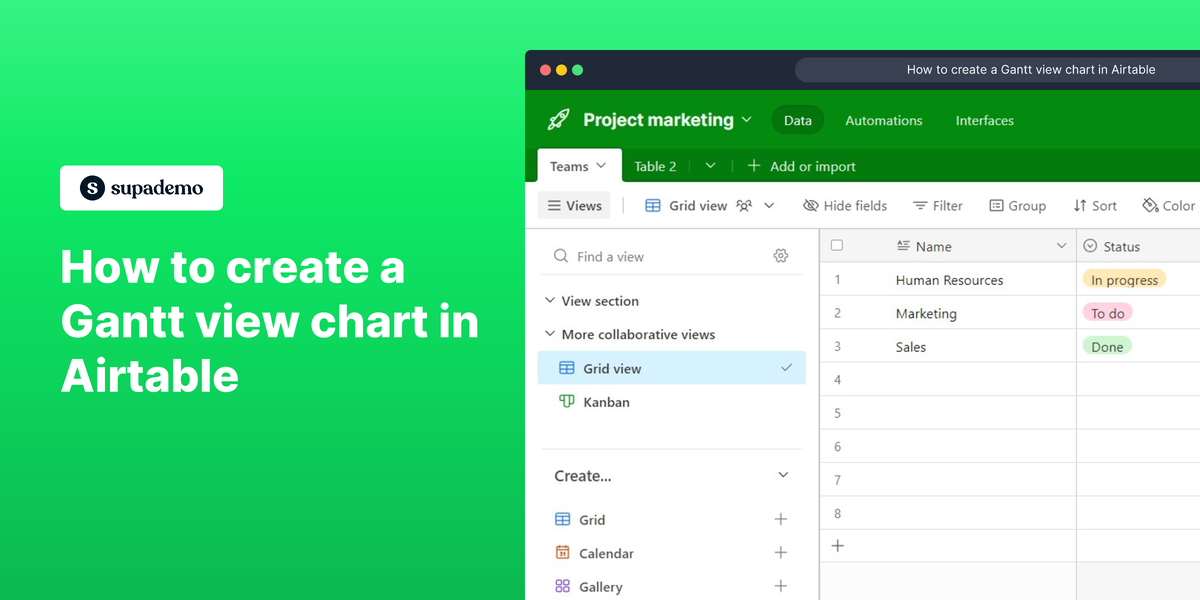Open view sidebar settings gear
Screen dimensions: 1200x600
click(x=781, y=256)
